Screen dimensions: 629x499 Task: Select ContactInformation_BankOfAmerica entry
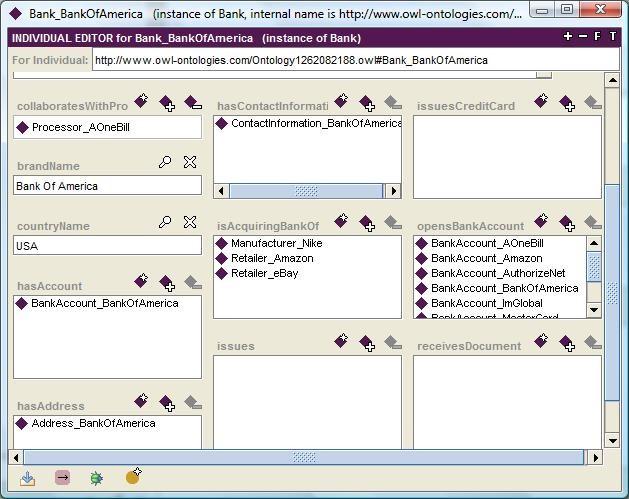tap(308, 124)
